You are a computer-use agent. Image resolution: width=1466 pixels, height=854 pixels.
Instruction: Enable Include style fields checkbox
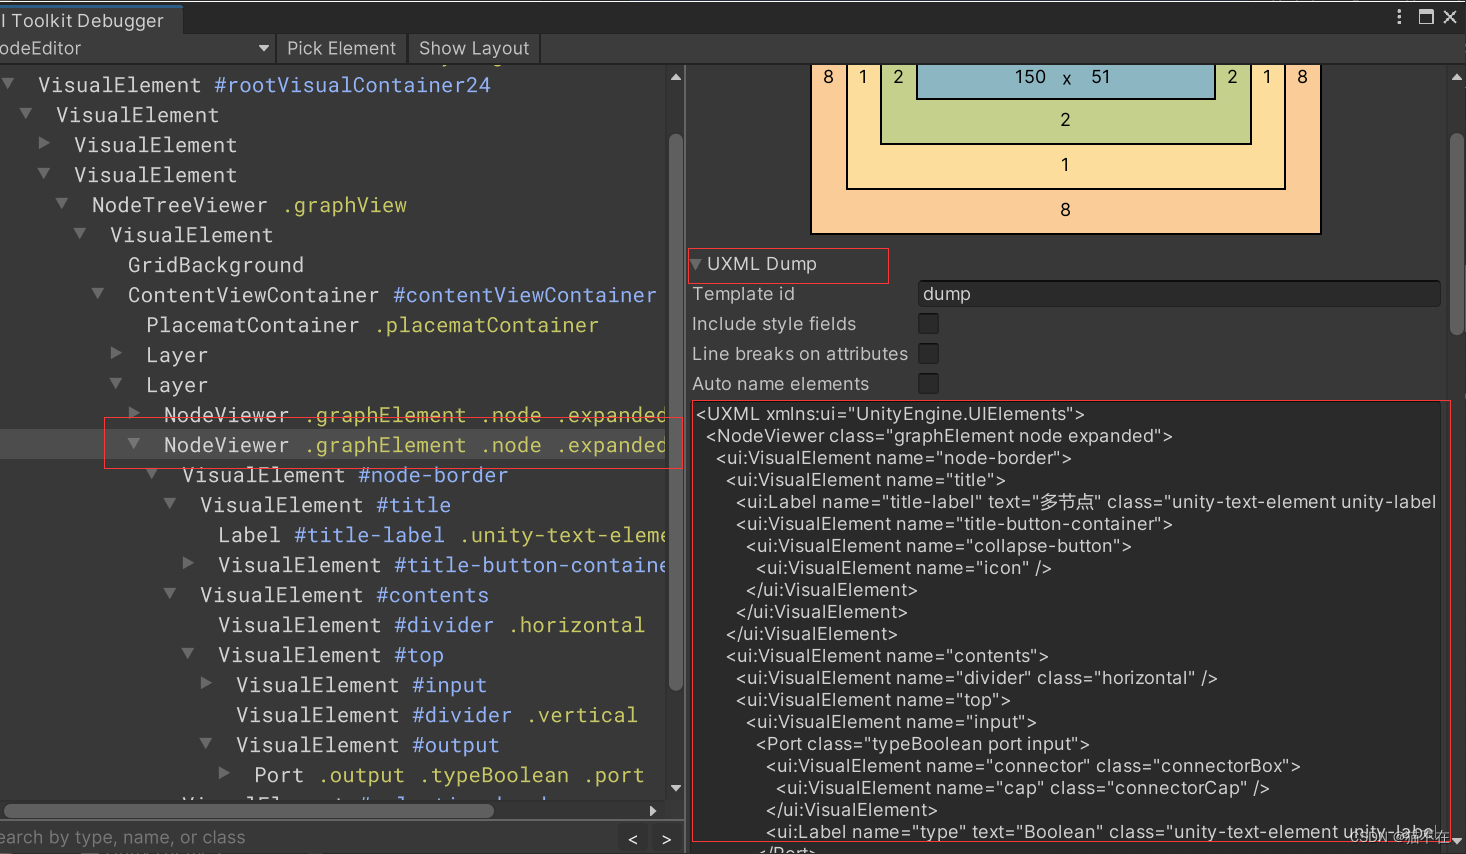tap(929, 323)
